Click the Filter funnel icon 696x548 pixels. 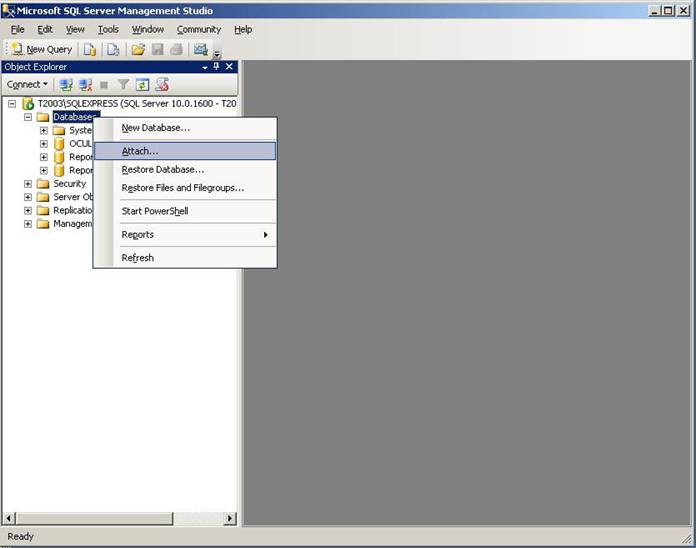pyautogui.click(x=123, y=84)
